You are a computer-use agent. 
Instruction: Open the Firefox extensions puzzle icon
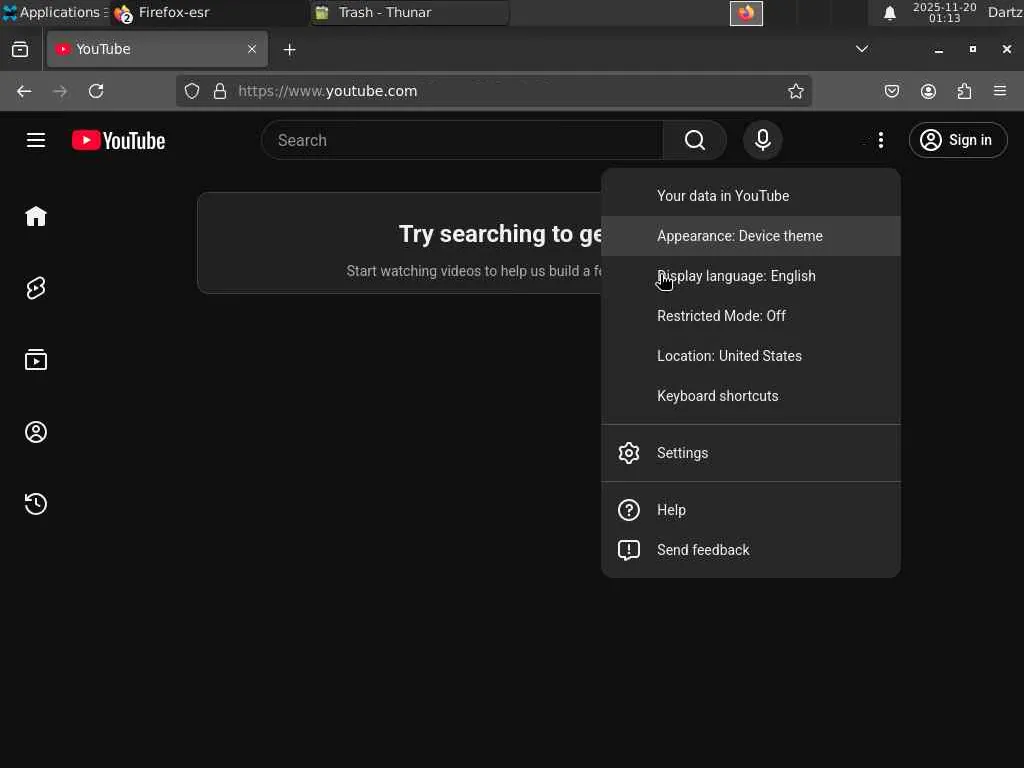964,91
